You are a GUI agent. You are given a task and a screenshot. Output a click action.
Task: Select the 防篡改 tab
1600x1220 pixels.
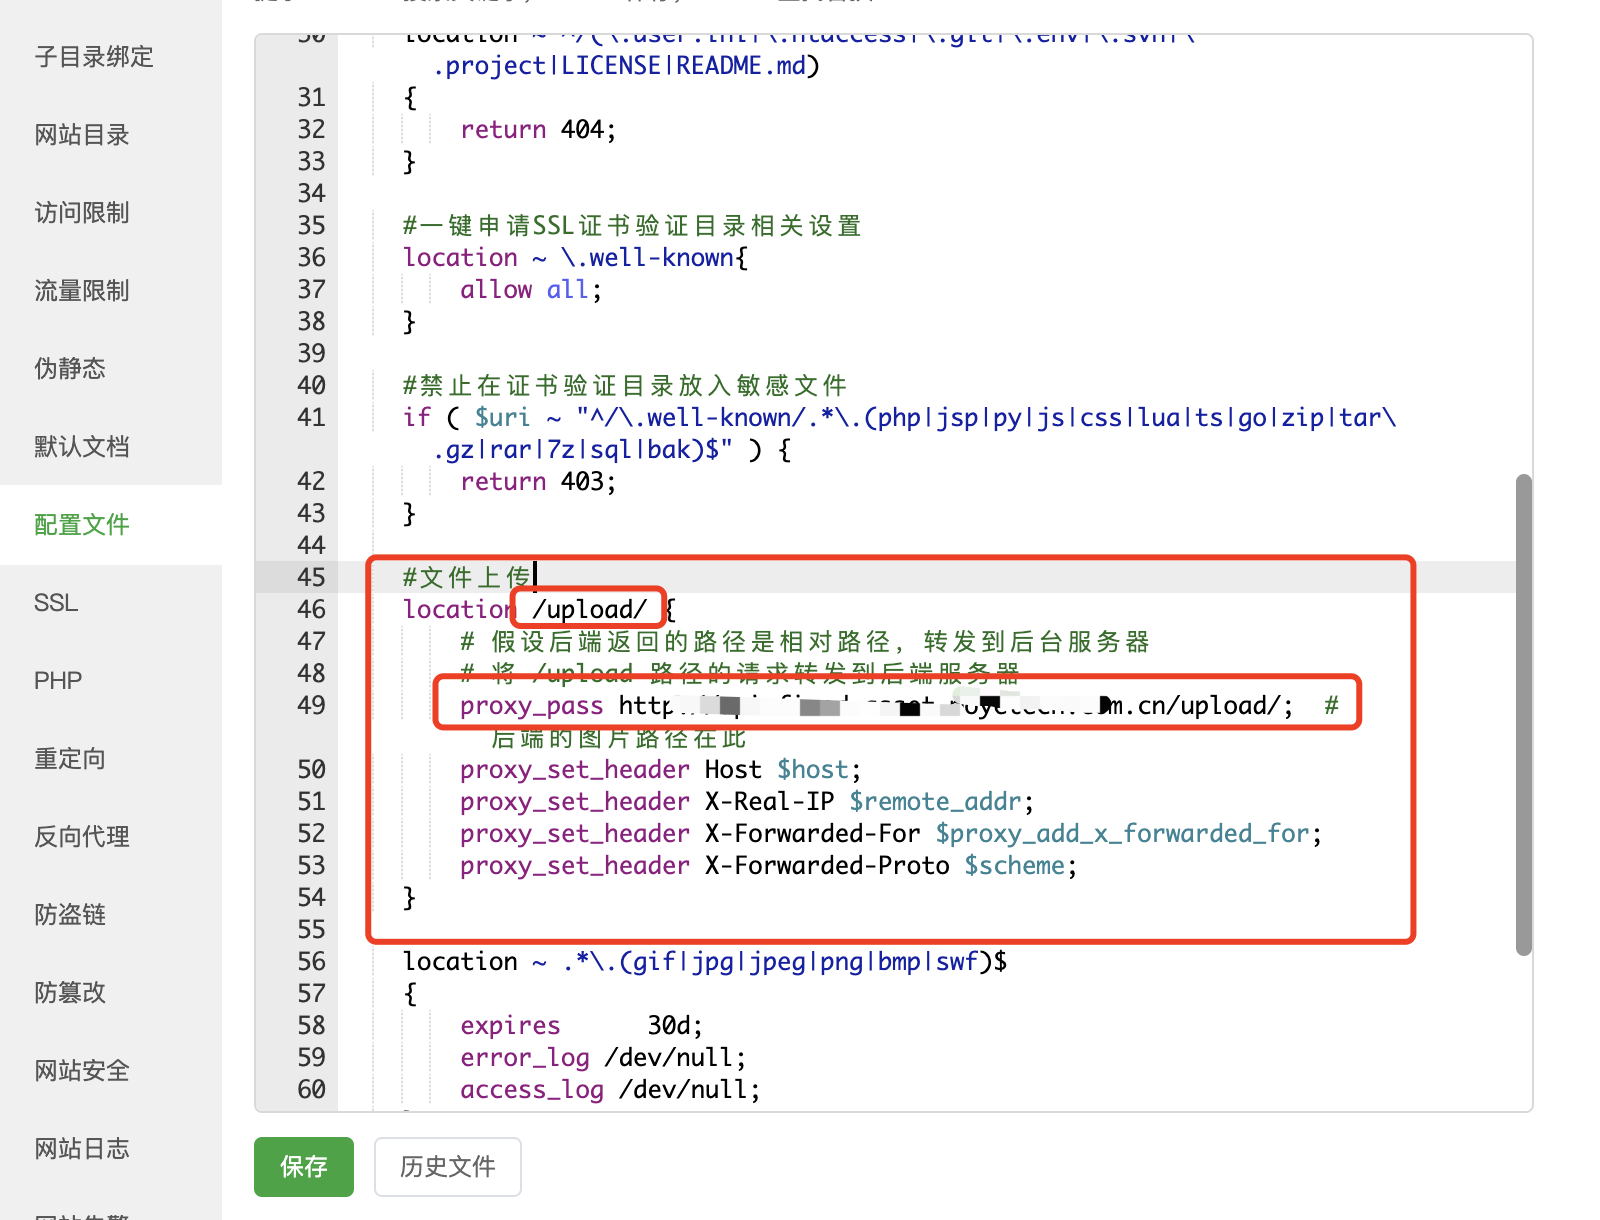click(70, 993)
